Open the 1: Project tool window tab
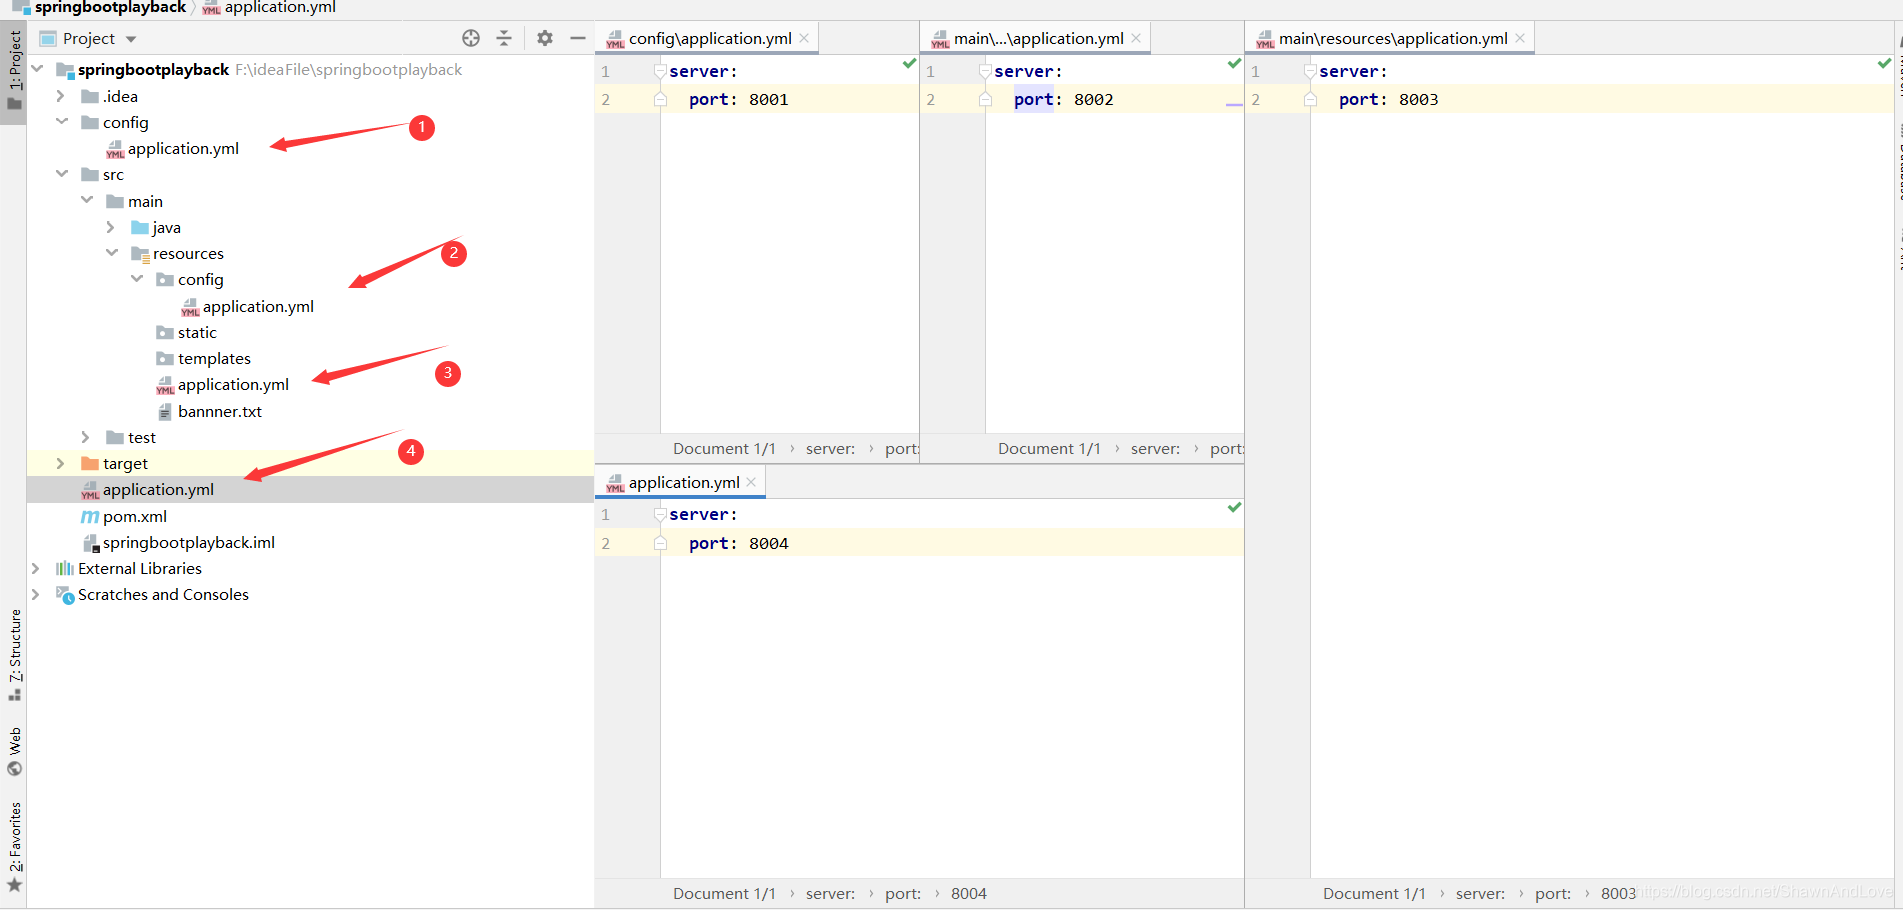 14,72
